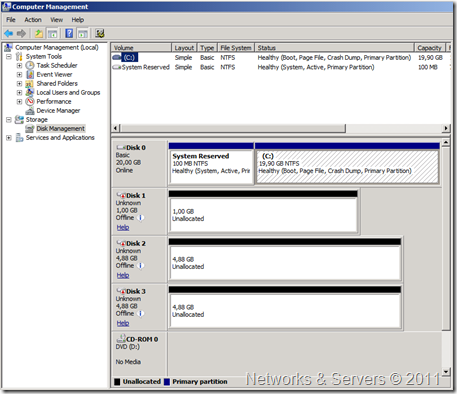This screenshot has width=457, height=394.
Task: Click the volume list scroll right arrow
Action: click(446, 128)
